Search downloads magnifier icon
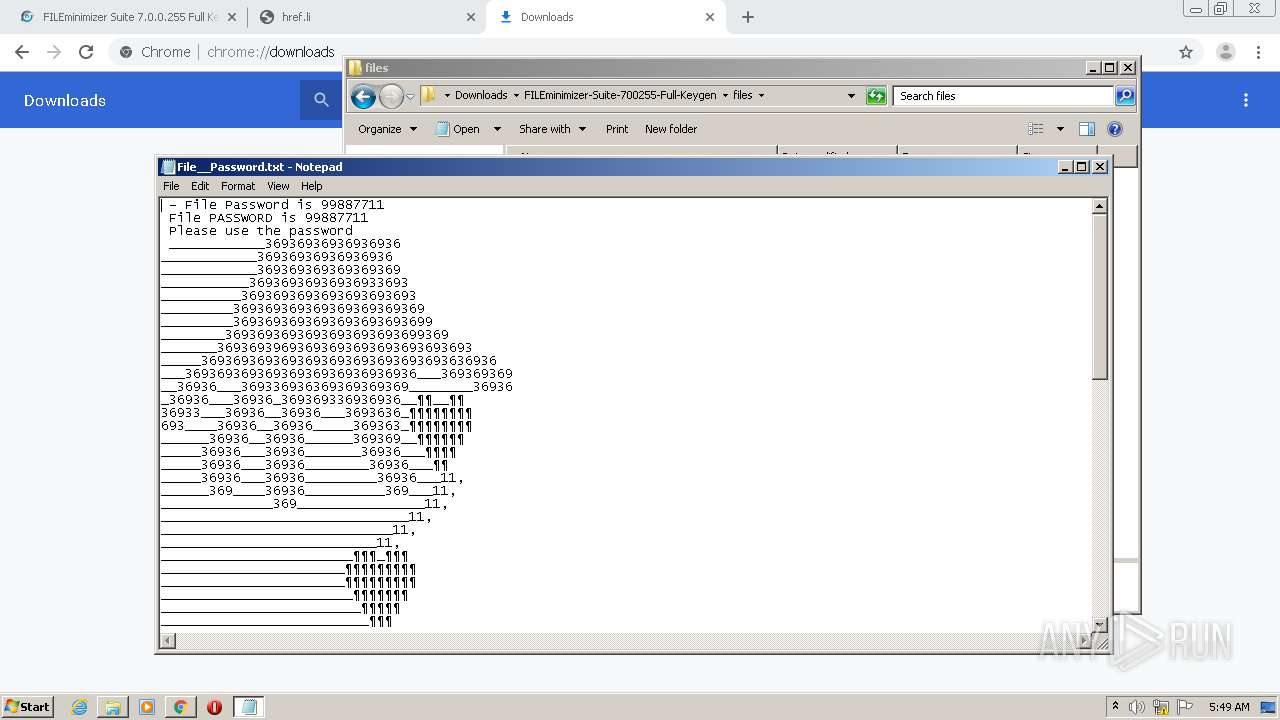1280x720 pixels. (321, 99)
